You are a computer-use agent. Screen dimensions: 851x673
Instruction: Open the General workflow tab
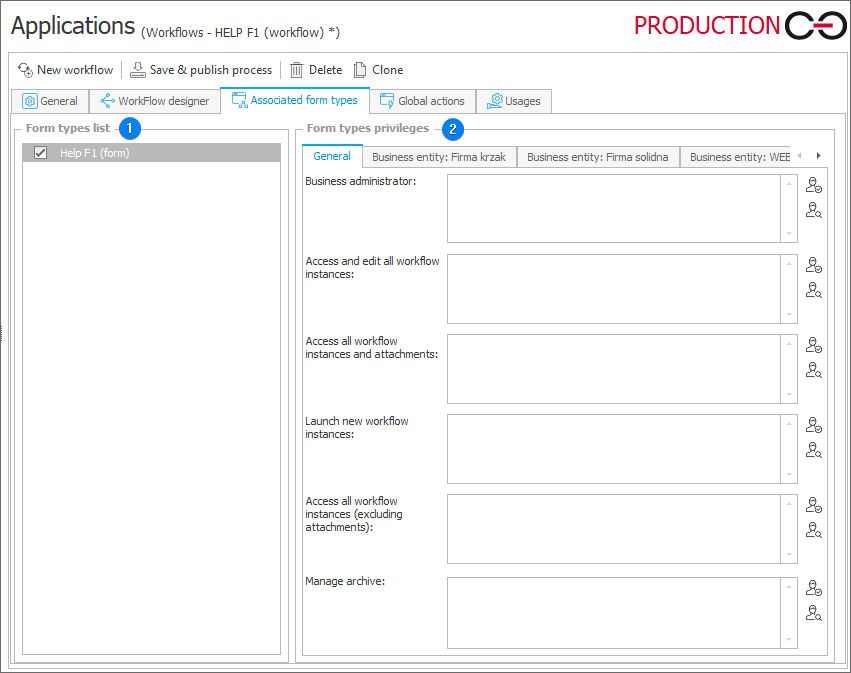tap(50, 101)
